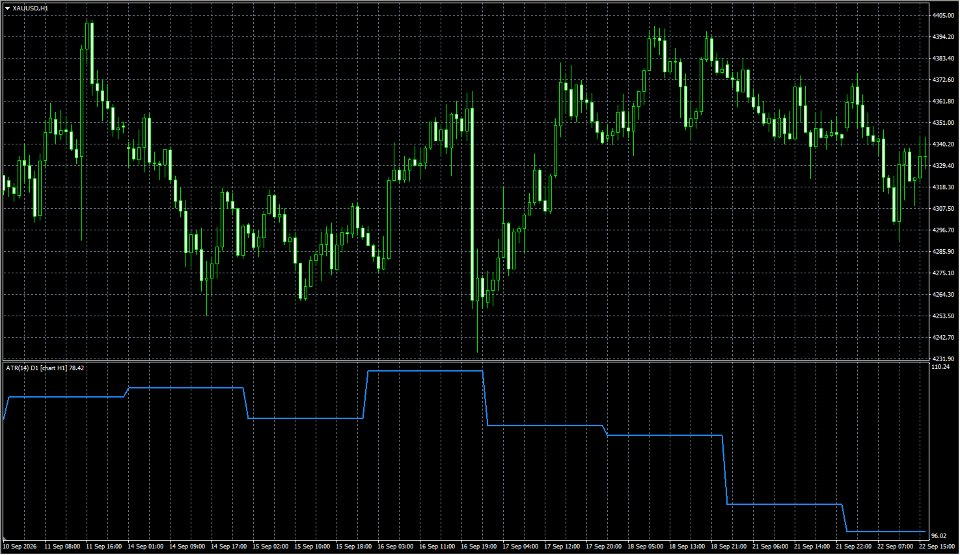Click the 21 Sep 06:00 time label
The height and width of the screenshot is (555, 960).
(x=770, y=546)
